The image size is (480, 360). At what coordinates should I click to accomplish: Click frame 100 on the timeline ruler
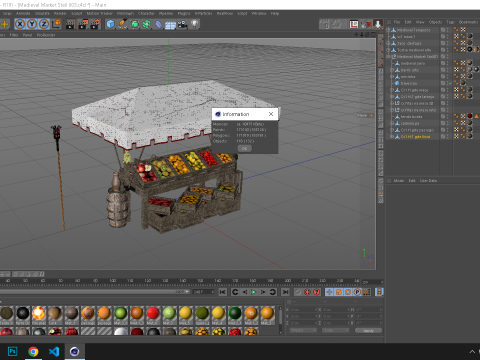click(113, 281)
